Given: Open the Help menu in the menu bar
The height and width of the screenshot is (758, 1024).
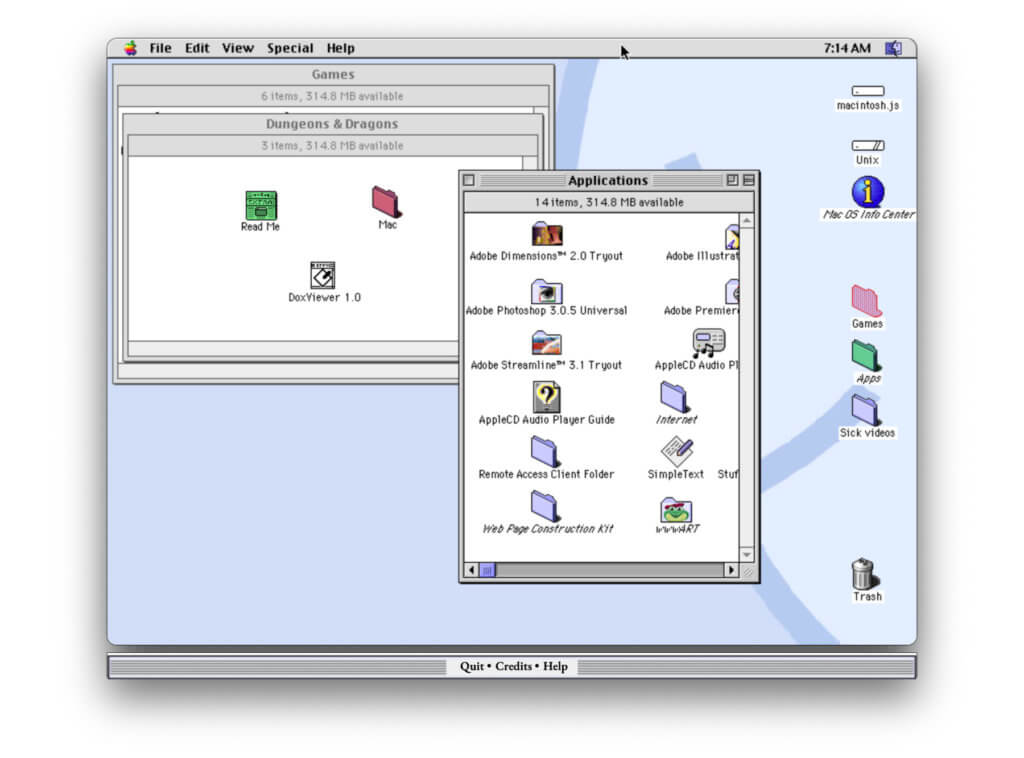Looking at the screenshot, I should click(340, 48).
